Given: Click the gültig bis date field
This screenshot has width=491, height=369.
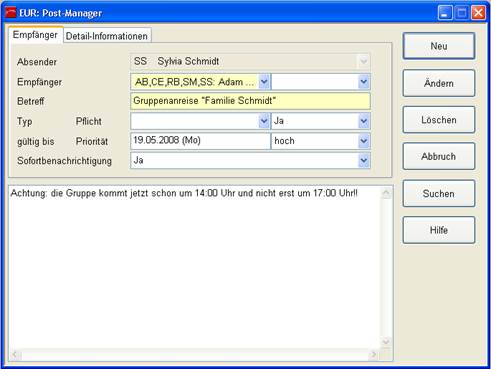Looking at the screenshot, I should point(200,141).
